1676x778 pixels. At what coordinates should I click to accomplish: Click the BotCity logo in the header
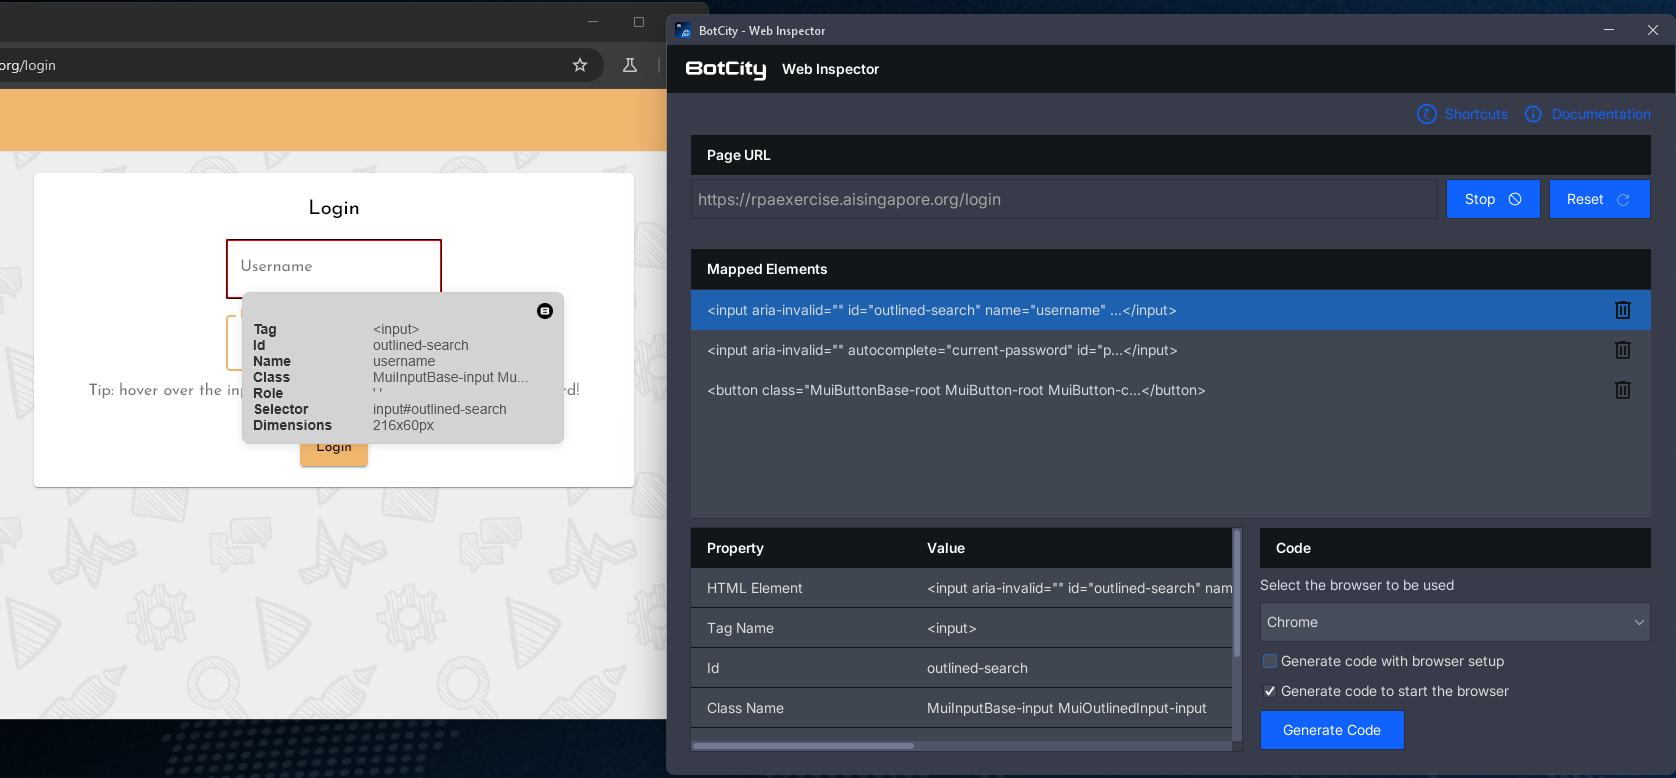click(x=725, y=69)
